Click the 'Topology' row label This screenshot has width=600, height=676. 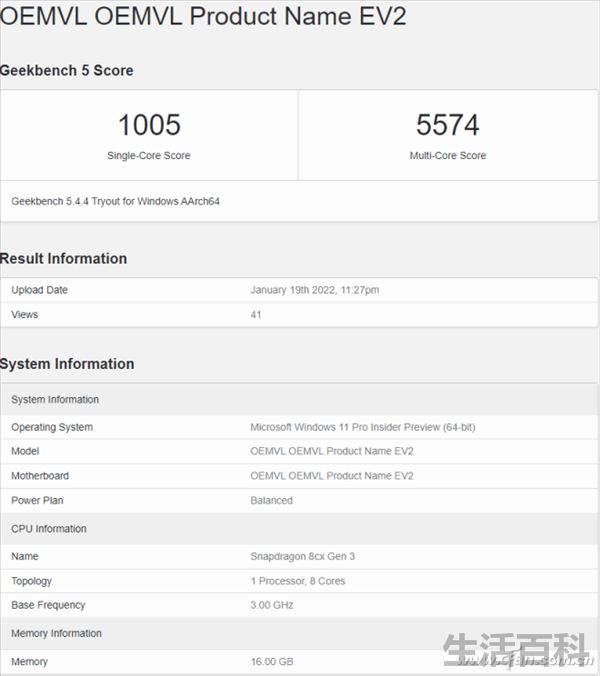[31, 581]
